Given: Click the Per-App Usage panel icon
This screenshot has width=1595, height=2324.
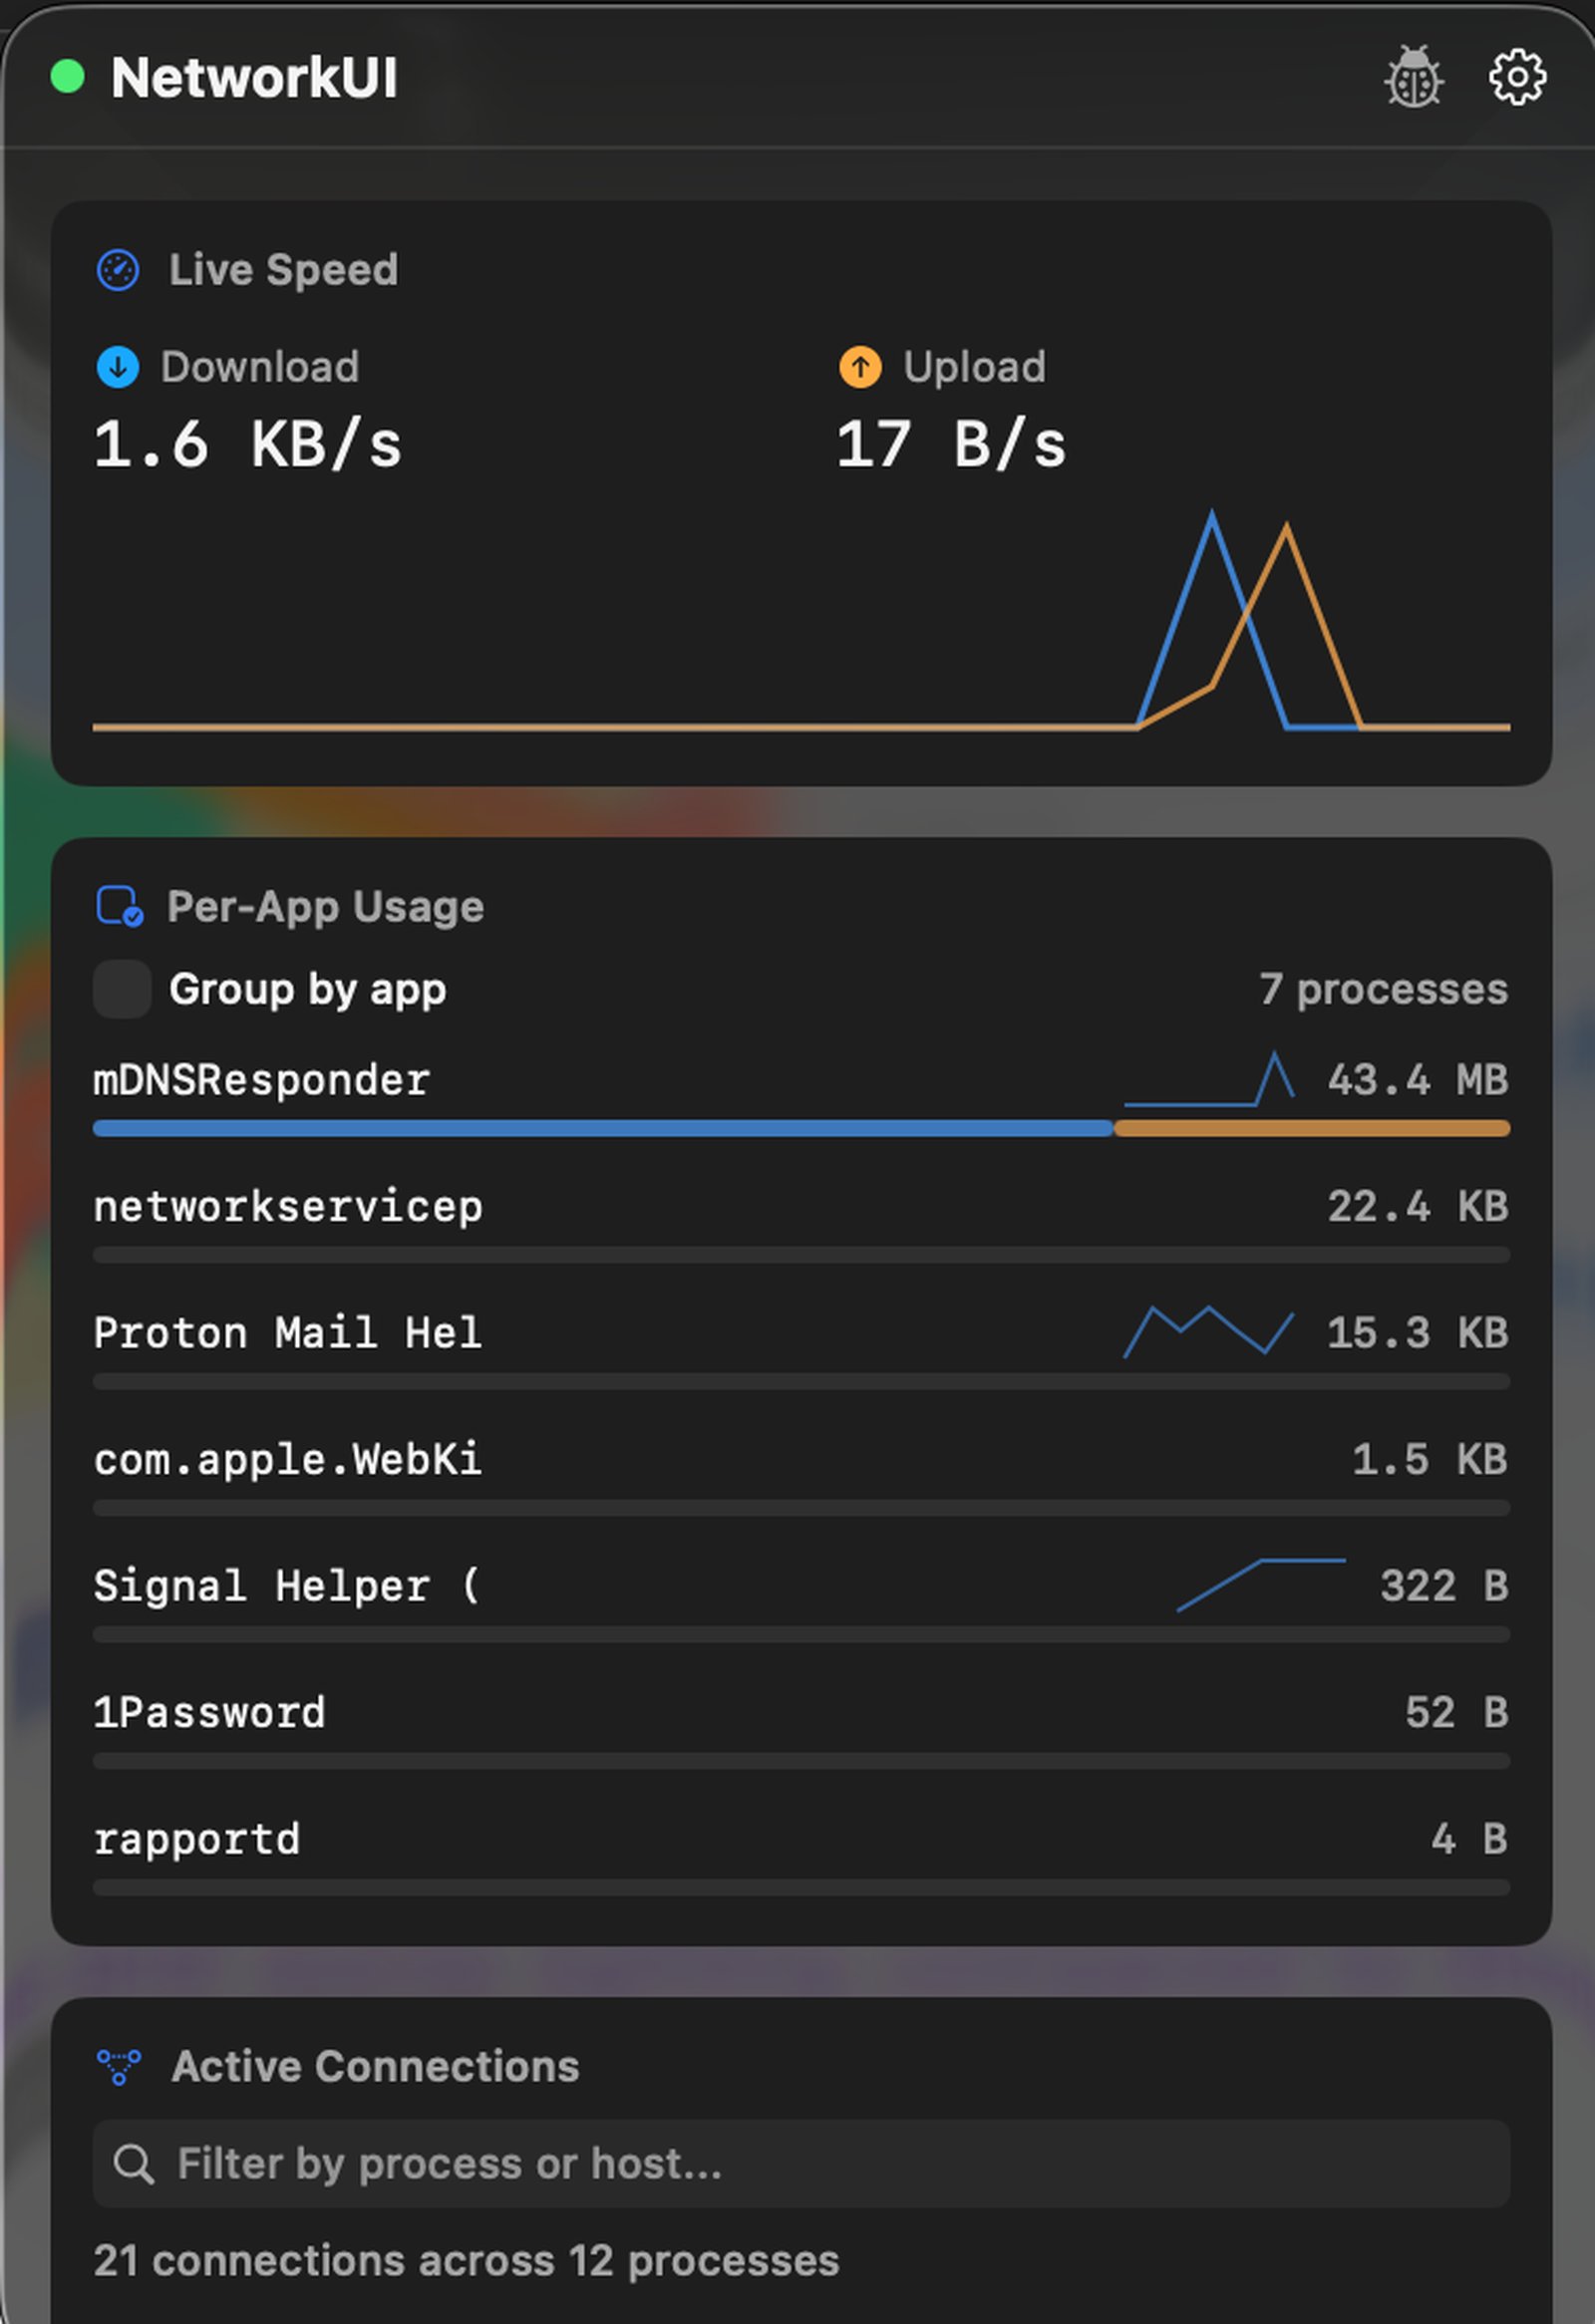Looking at the screenshot, I should click(x=117, y=906).
